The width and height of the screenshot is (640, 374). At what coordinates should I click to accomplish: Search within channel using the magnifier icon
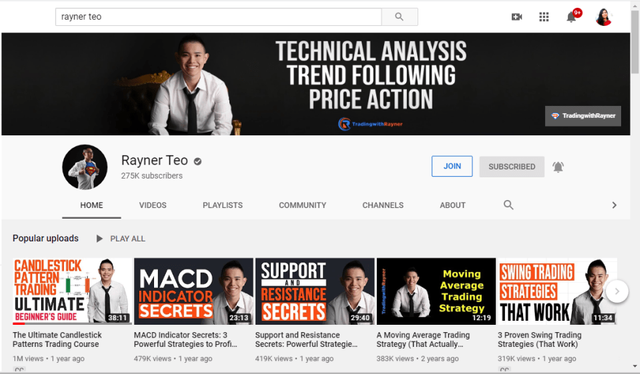508,205
